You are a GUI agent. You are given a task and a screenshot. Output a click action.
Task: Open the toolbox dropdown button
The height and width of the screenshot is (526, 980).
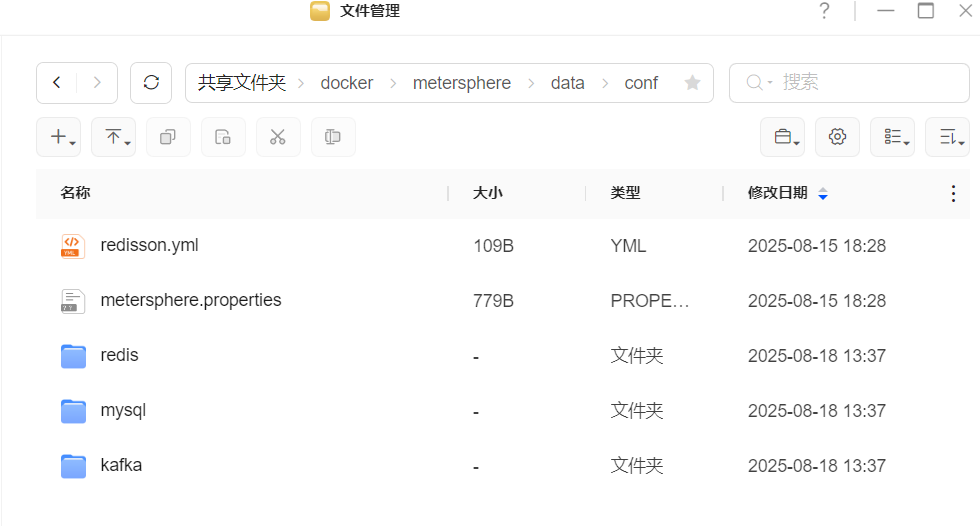coord(783,138)
